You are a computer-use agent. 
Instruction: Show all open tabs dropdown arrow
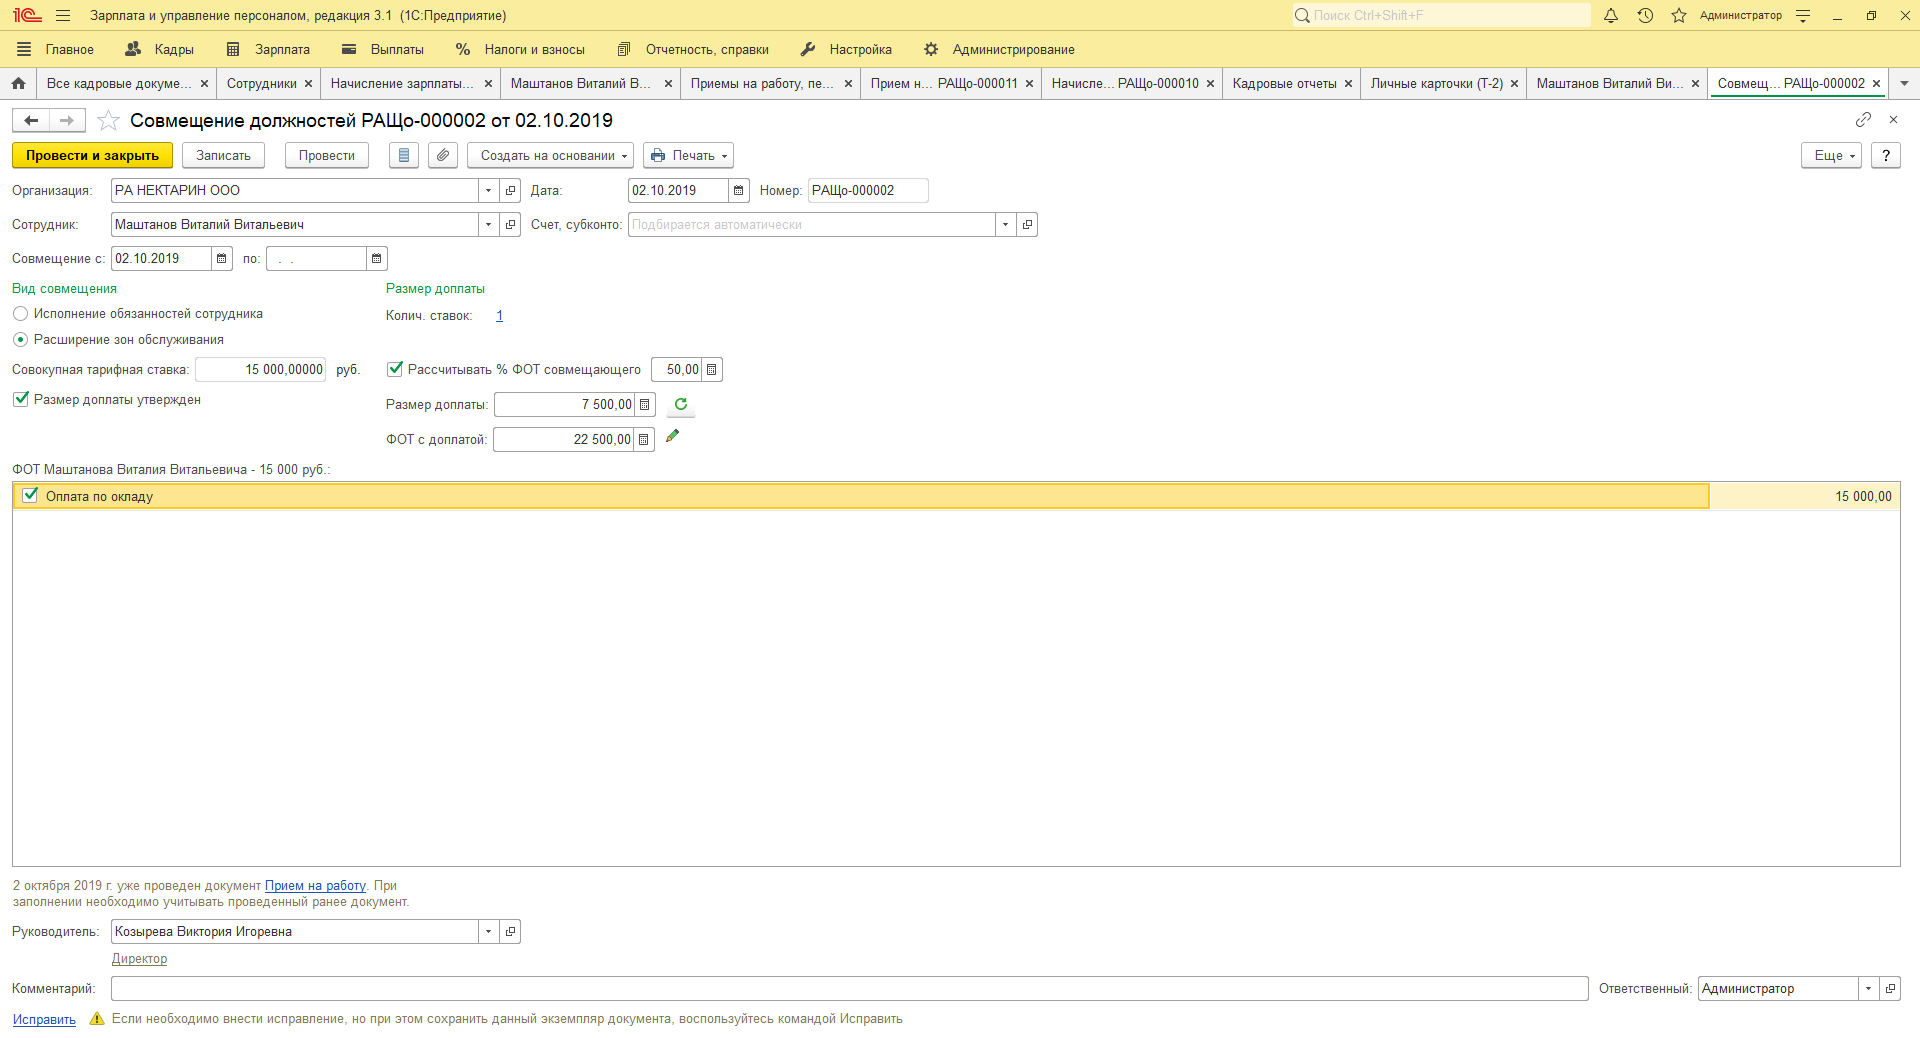[1904, 83]
